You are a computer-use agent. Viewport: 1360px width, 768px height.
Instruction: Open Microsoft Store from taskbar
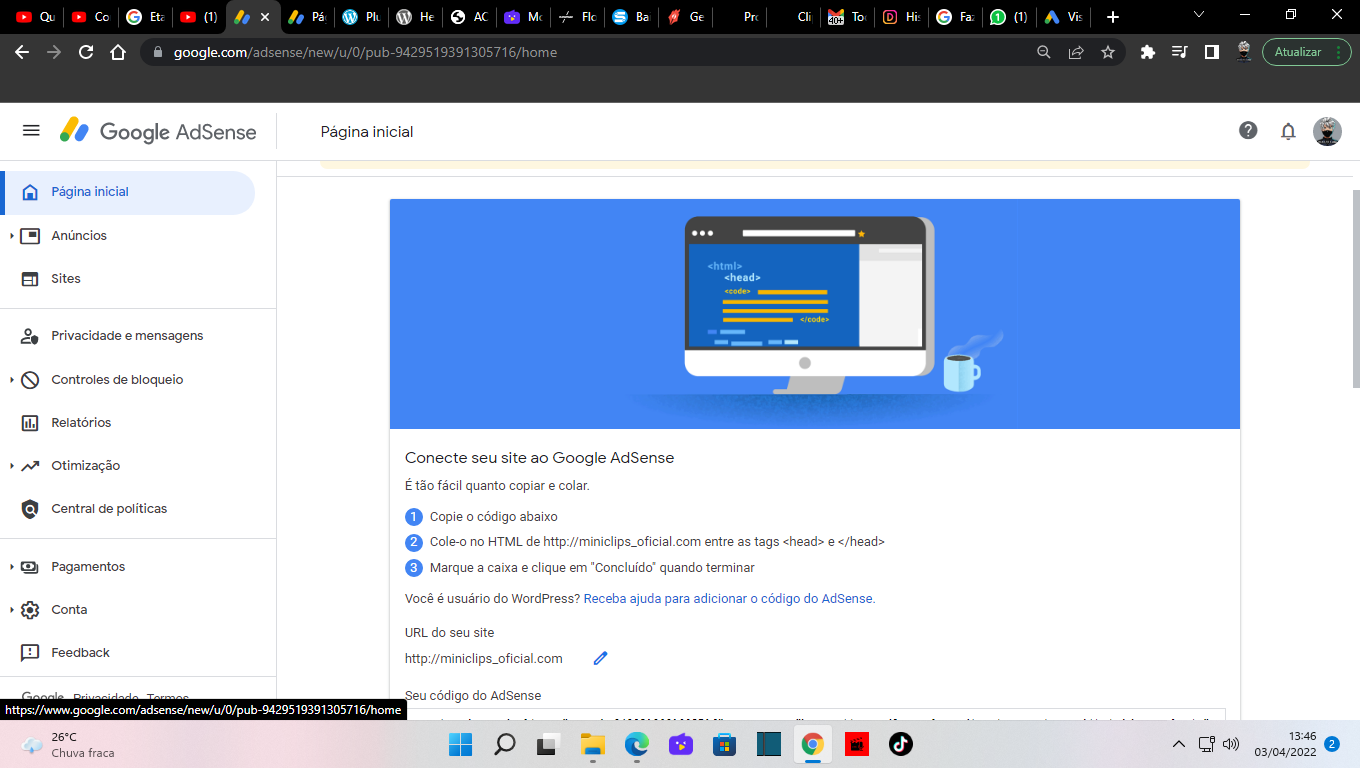coord(725,744)
